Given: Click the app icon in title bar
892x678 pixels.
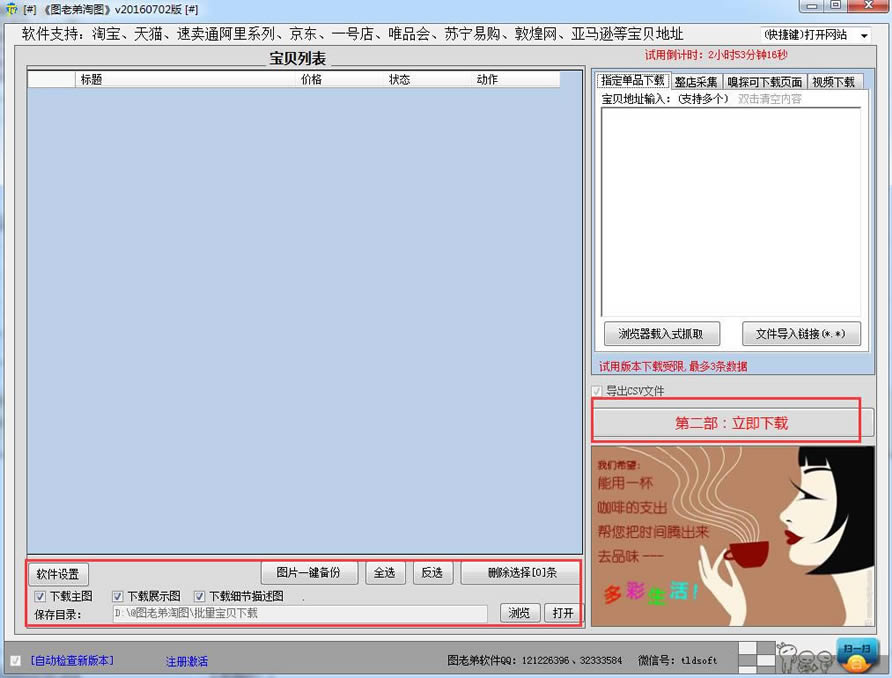Looking at the screenshot, I should [11, 9].
